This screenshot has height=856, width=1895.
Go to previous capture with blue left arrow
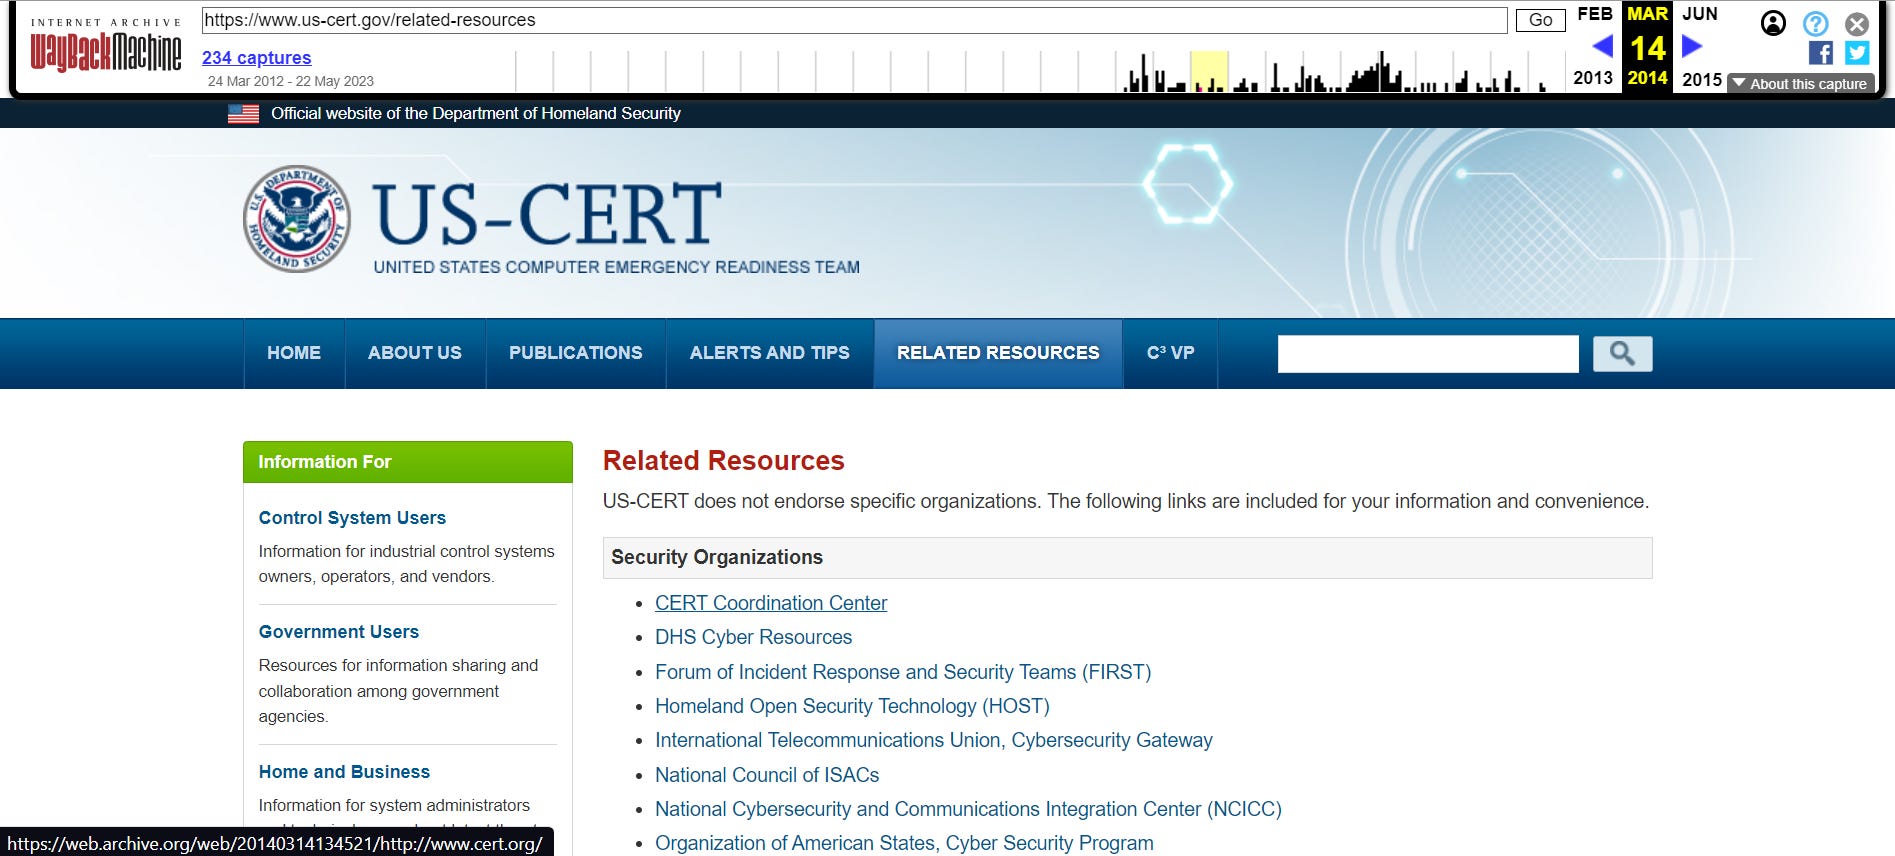pos(1602,46)
